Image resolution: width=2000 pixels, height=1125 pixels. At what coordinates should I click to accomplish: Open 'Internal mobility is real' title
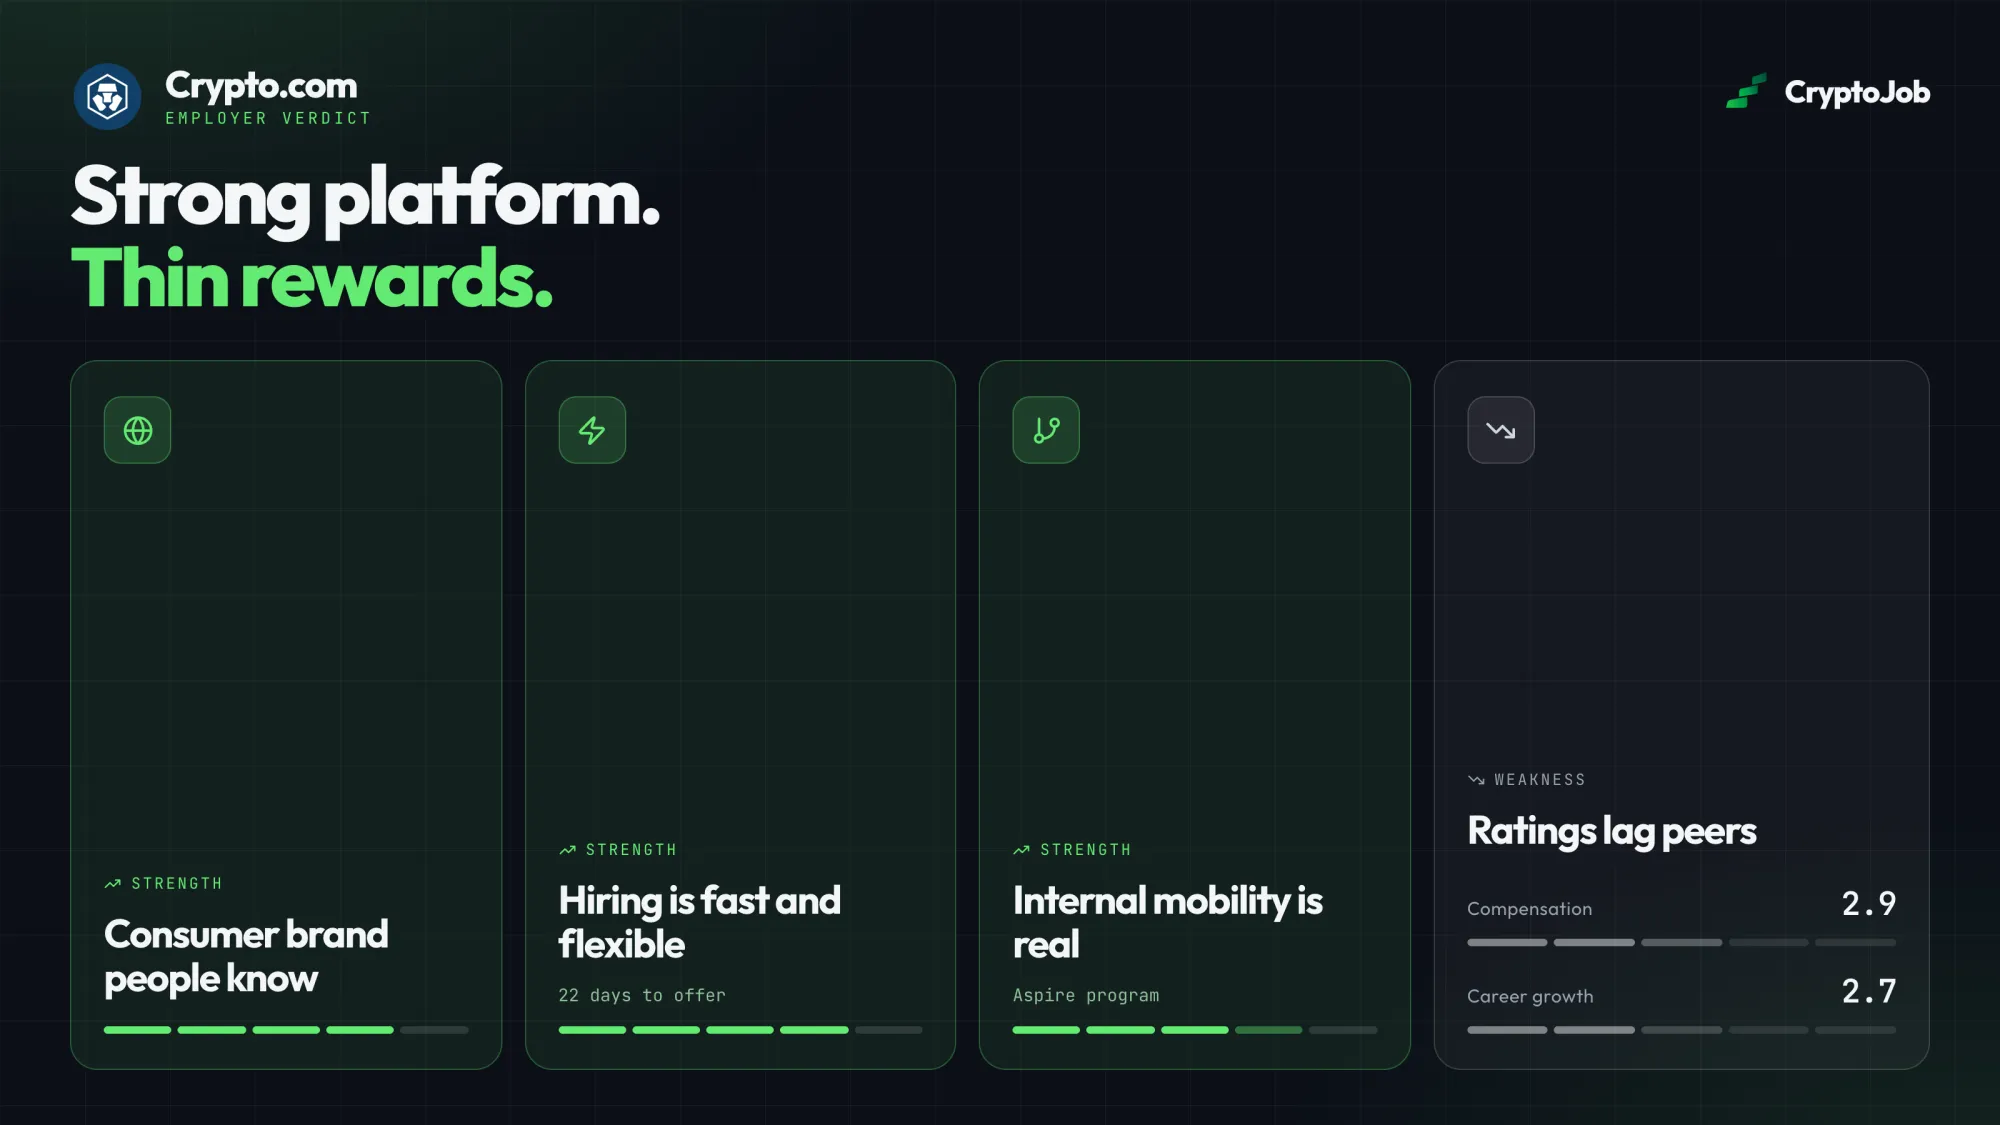pos(1167,922)
